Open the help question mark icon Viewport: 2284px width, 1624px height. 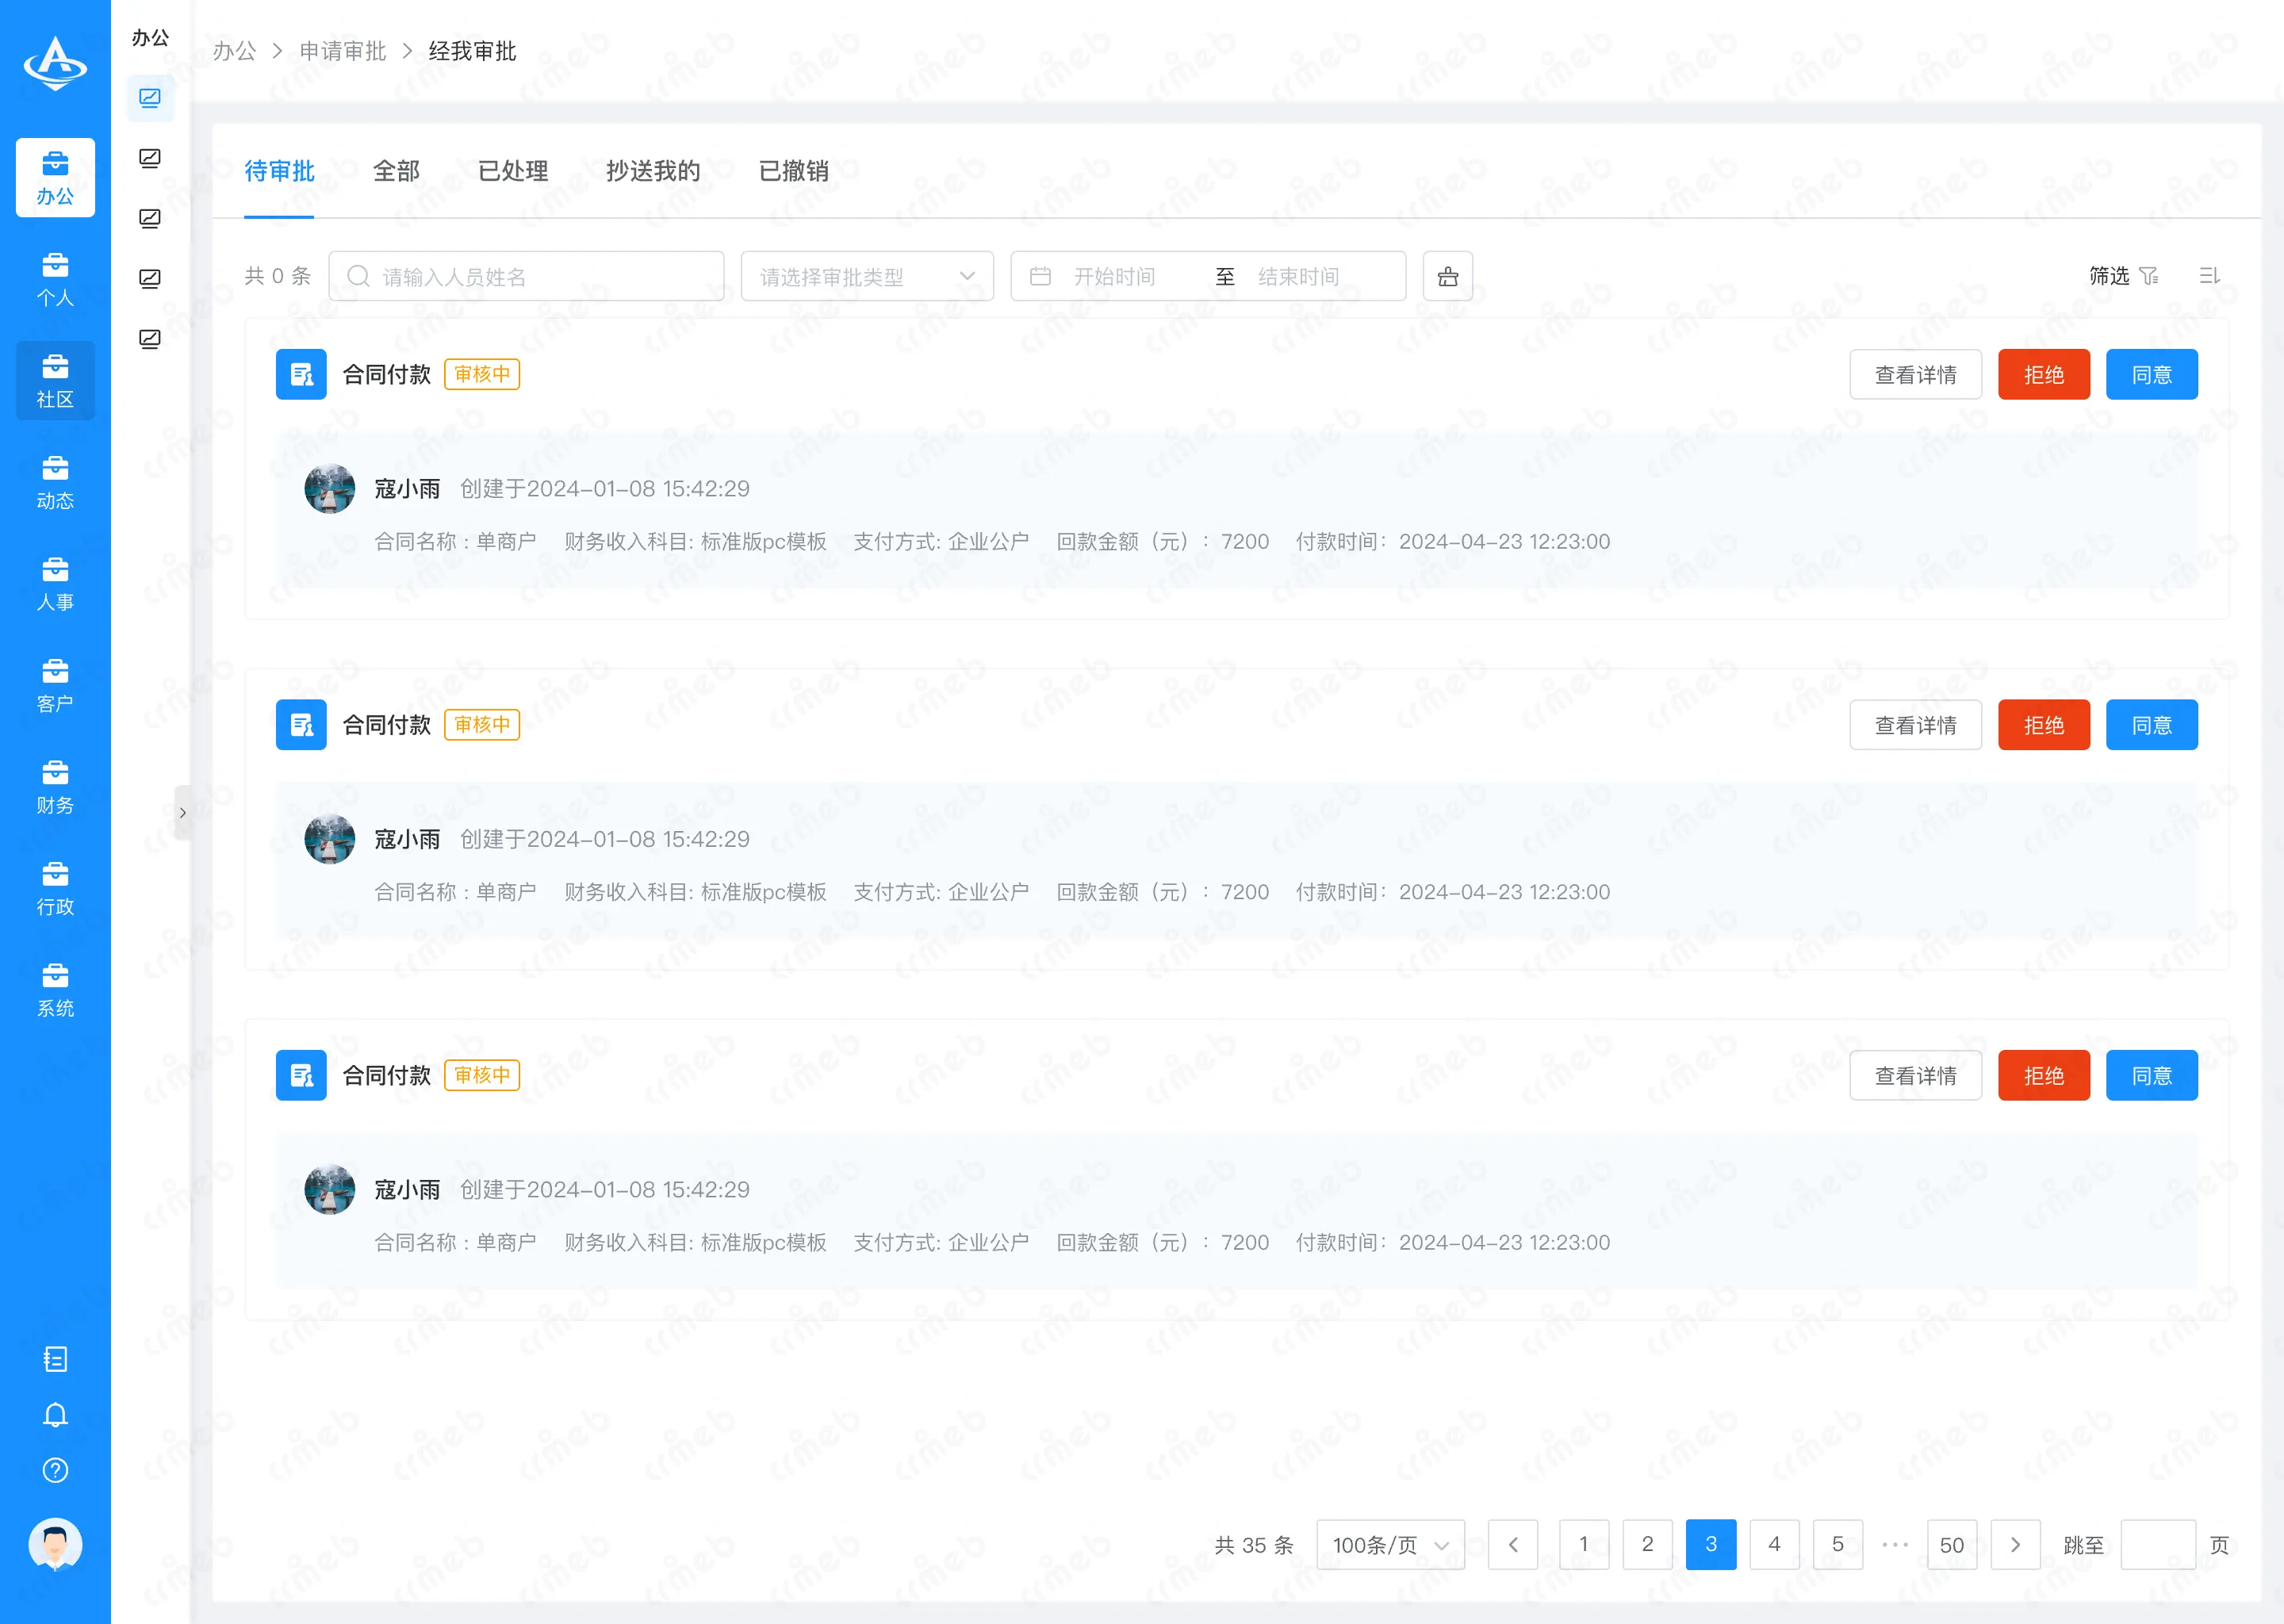click(x=55, y=1470)
